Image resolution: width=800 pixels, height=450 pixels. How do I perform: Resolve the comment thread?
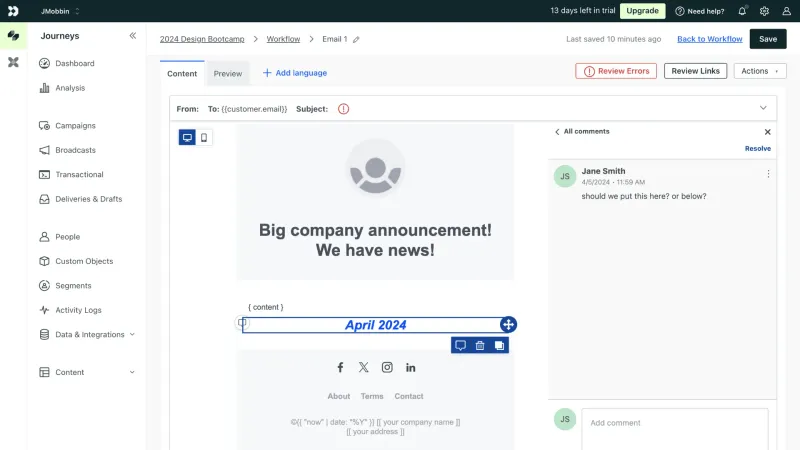coord(758,148)
